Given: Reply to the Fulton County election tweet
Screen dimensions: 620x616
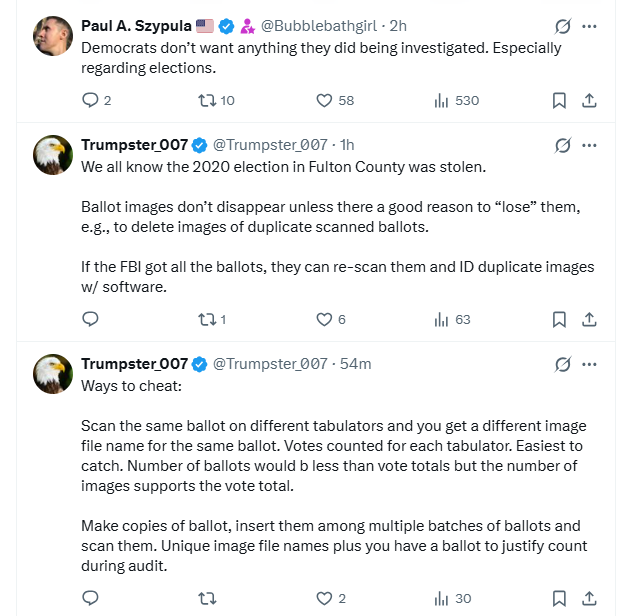Looking at the screenshot, I should point(90,319).
